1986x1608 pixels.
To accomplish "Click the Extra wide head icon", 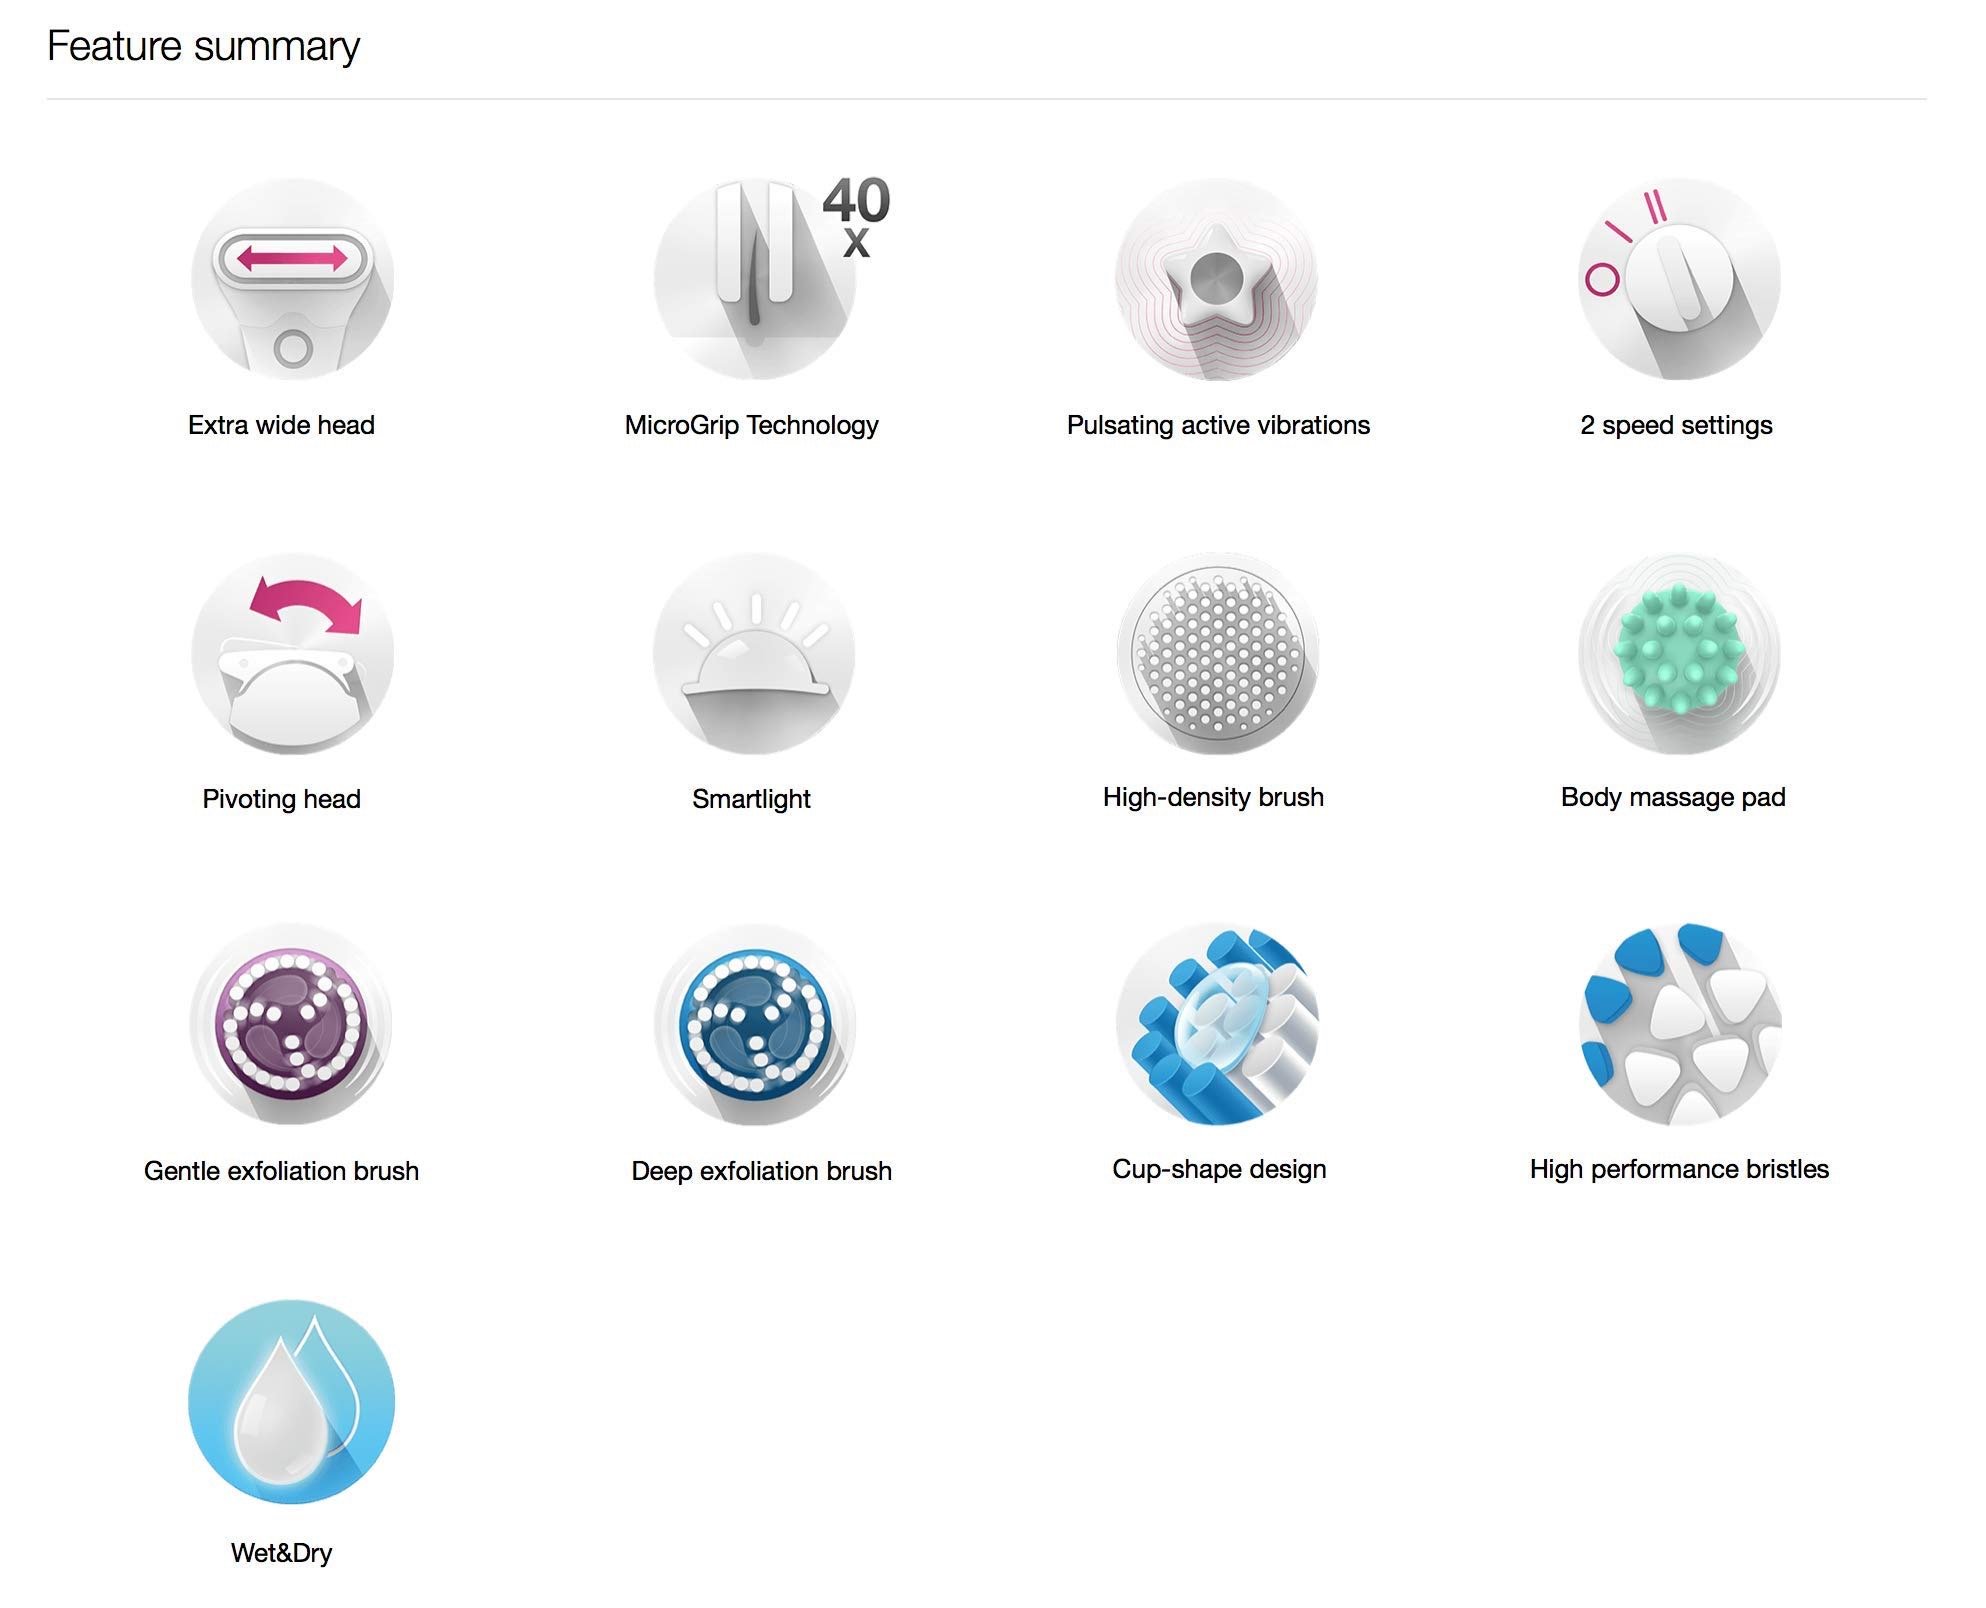I will [x=292, y=279].
